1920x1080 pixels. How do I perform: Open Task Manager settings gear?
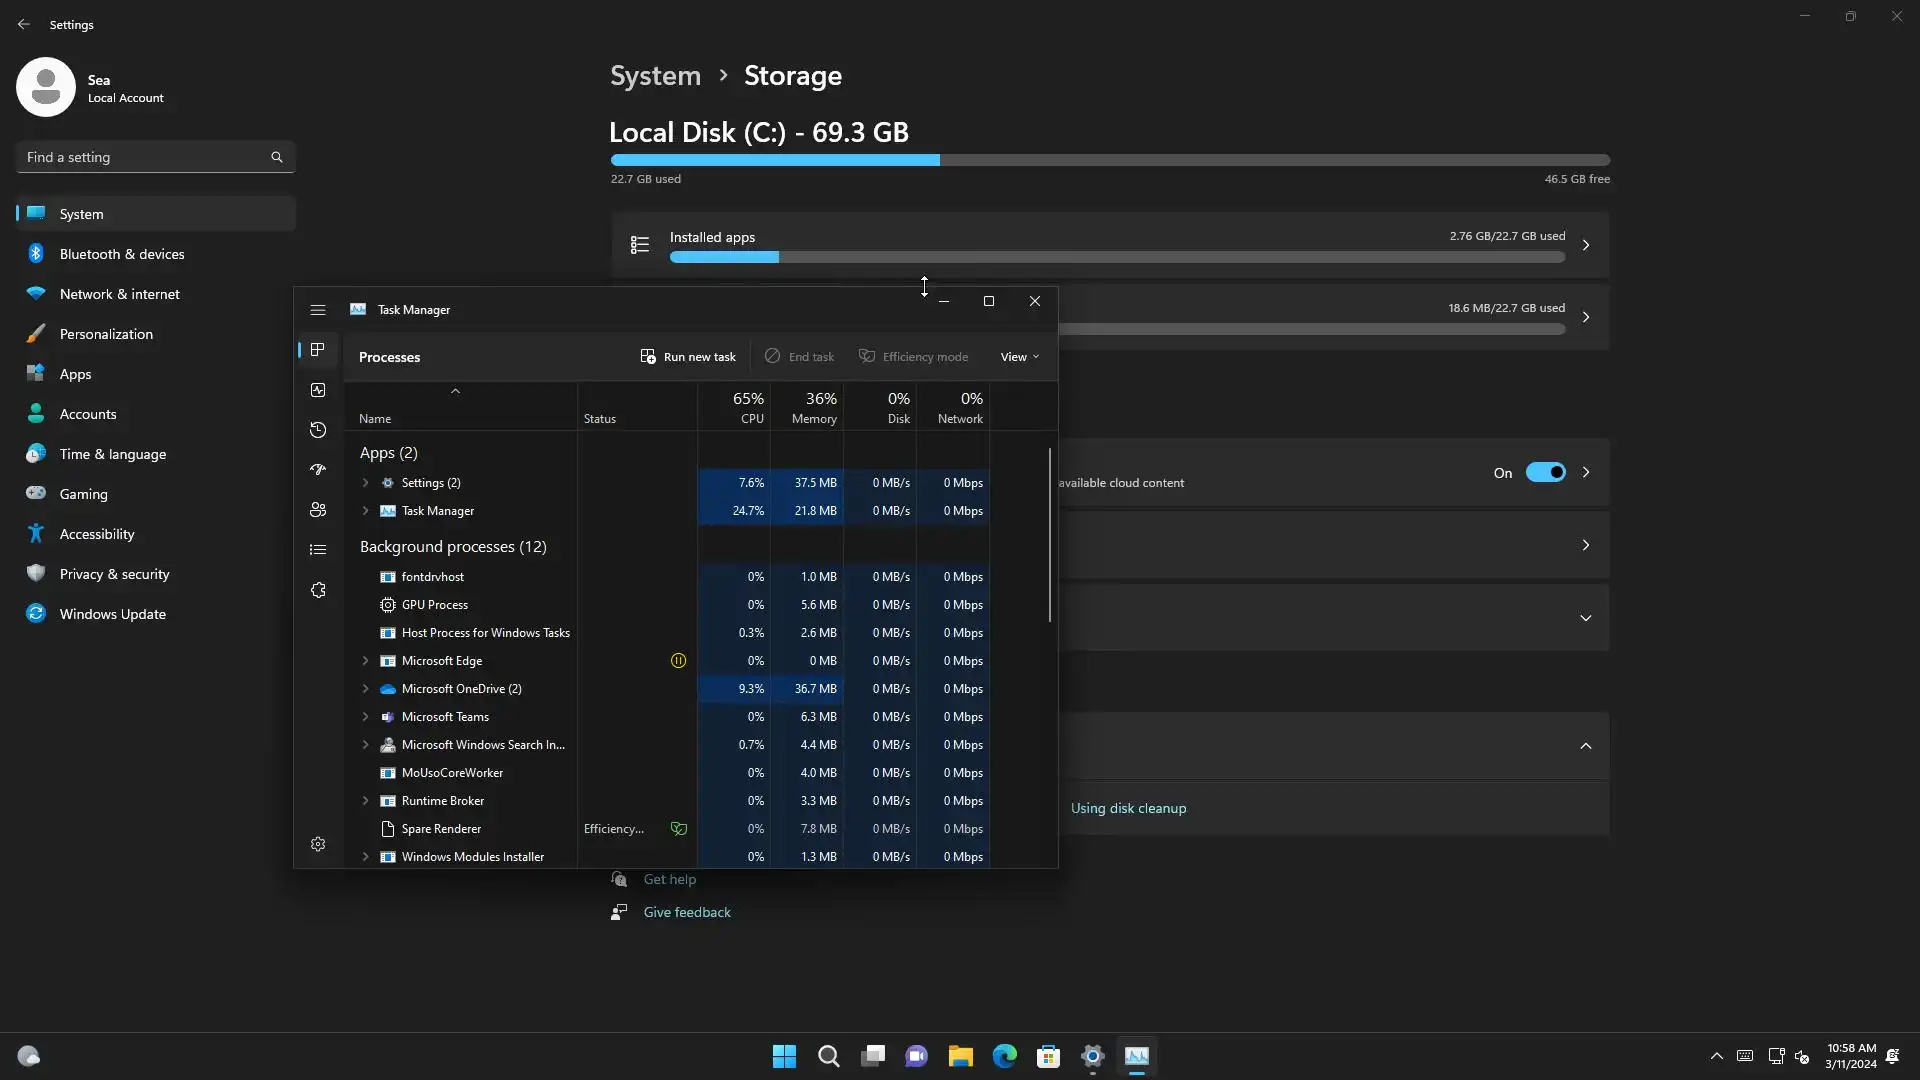(318, 844)
